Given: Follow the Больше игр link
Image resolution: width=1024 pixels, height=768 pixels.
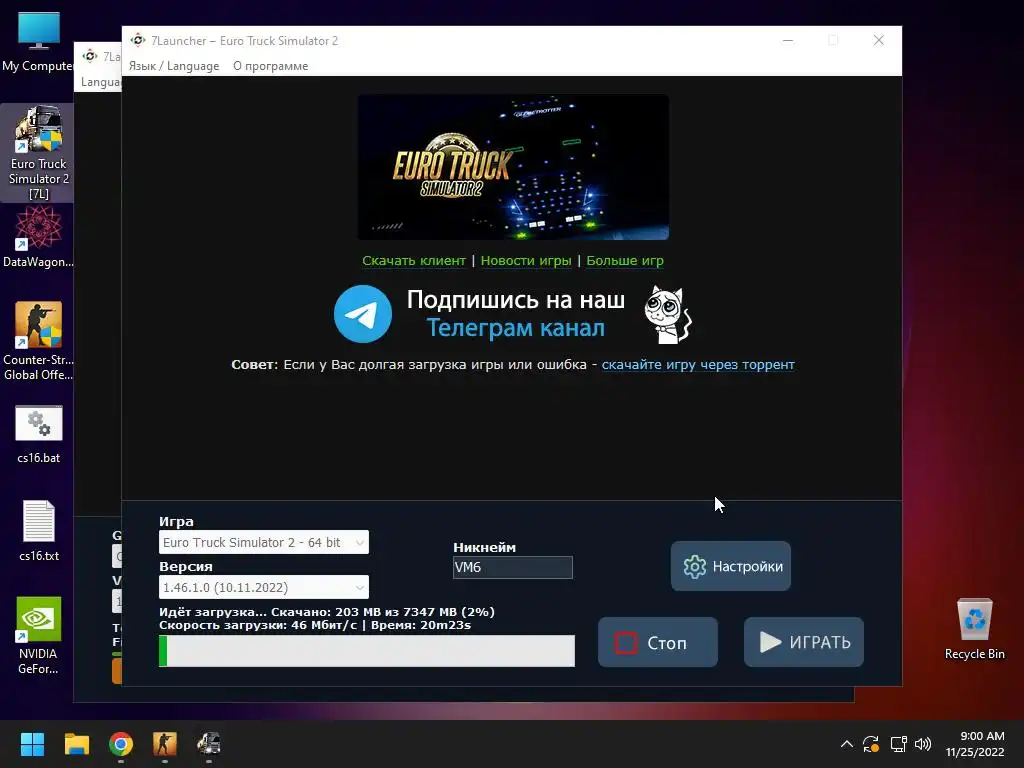Looking at the screenshot, I should (625, 261).
